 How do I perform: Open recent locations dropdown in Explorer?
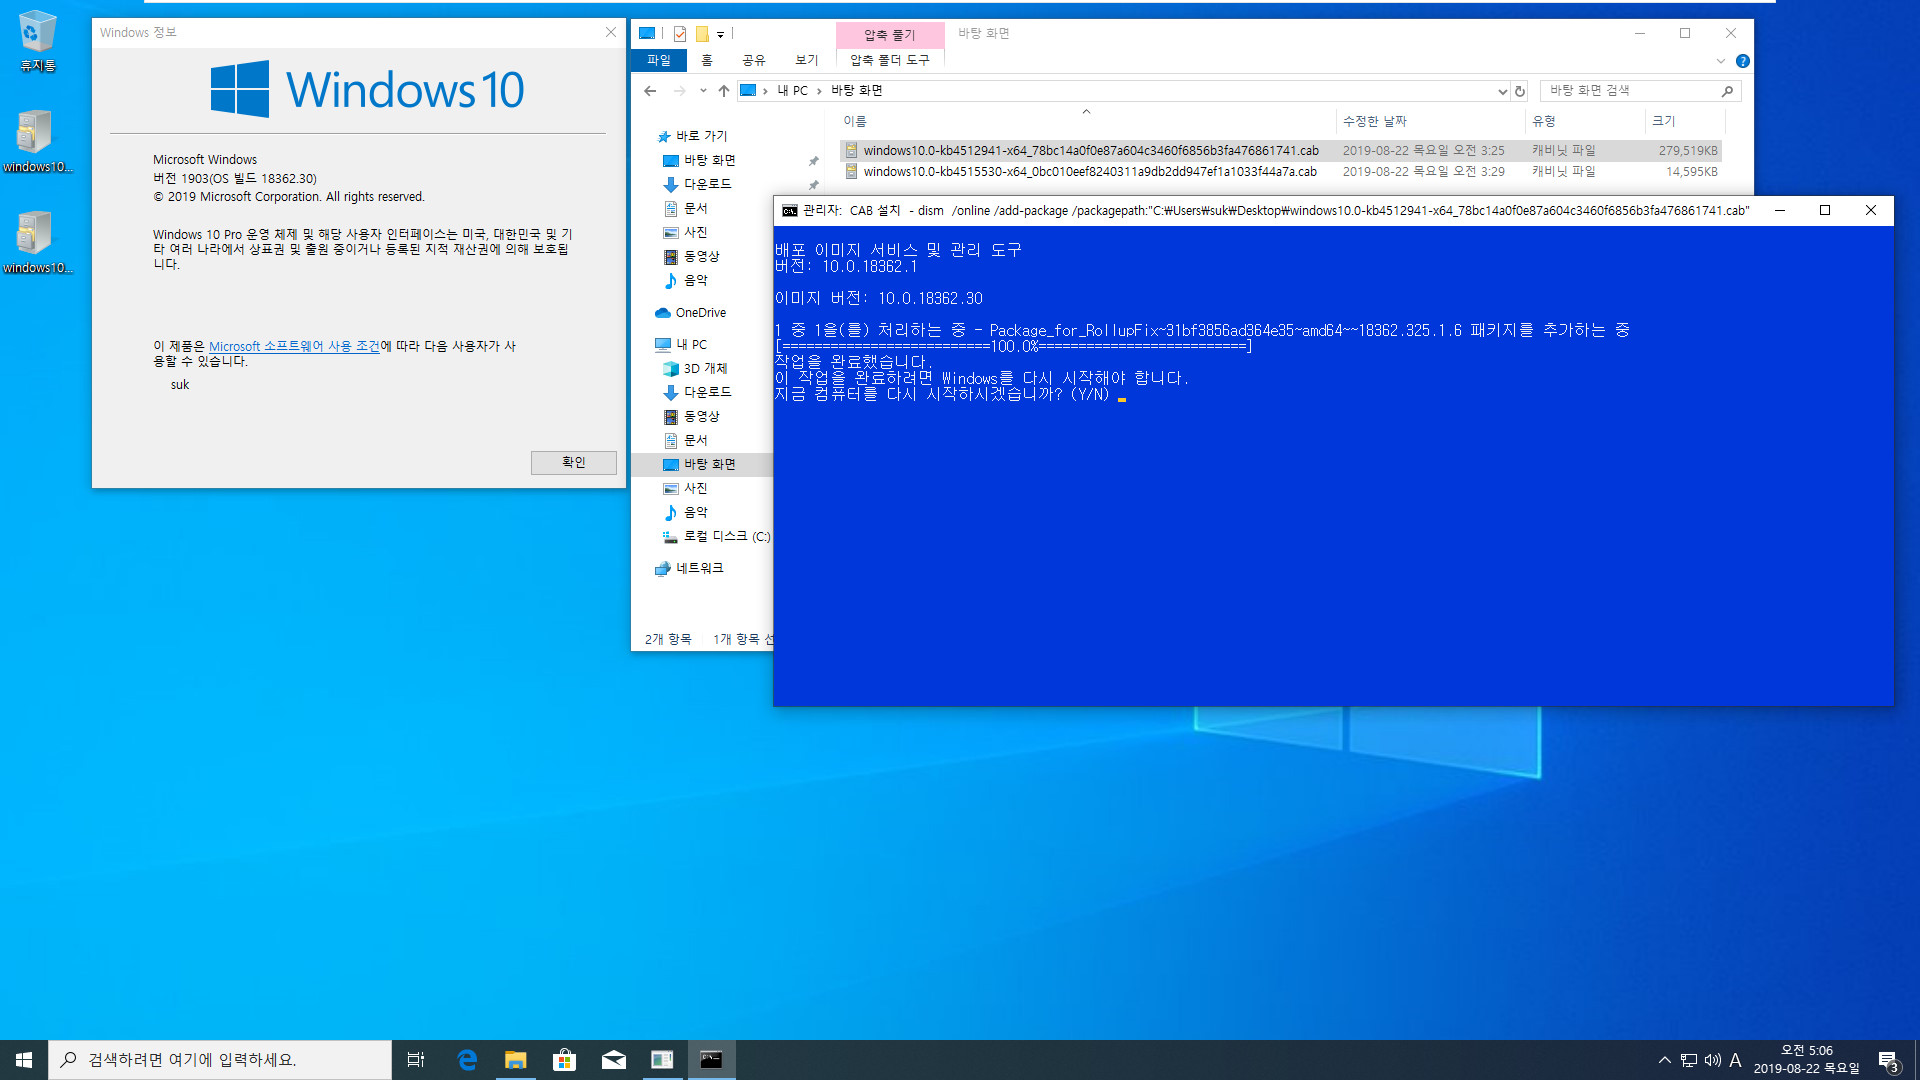[x=703, y=91]
